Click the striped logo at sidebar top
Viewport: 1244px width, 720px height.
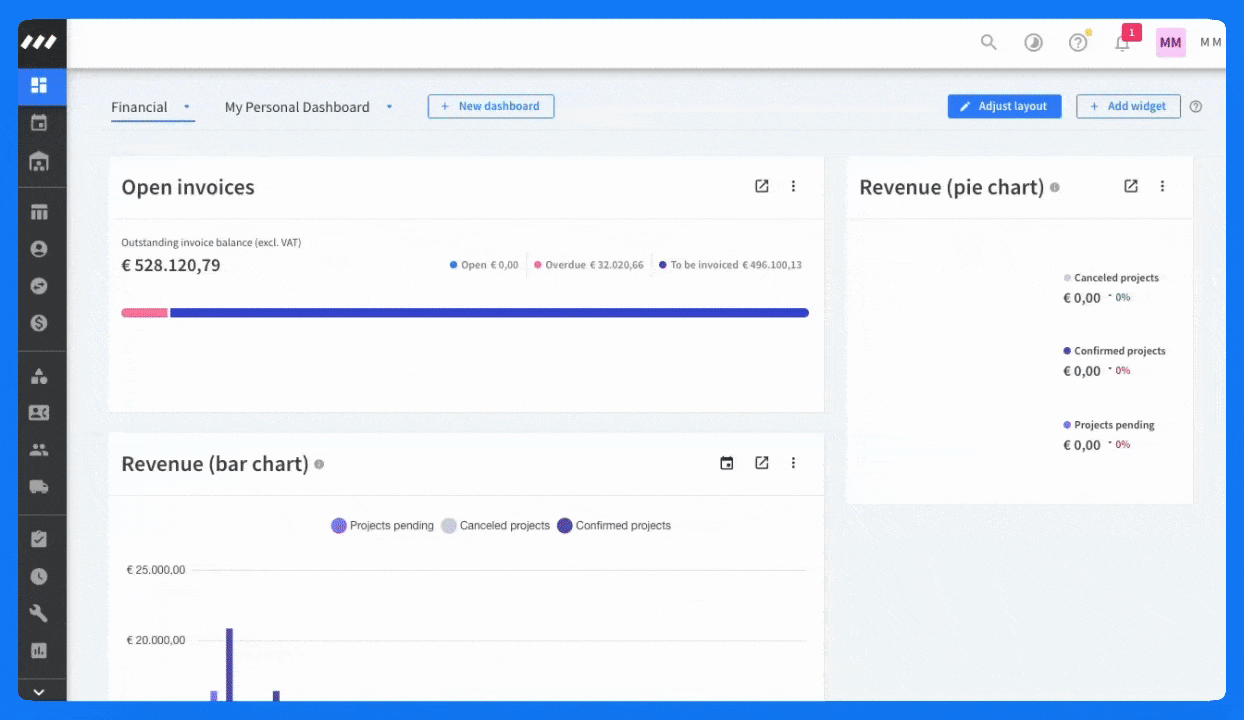coord(40,42)
